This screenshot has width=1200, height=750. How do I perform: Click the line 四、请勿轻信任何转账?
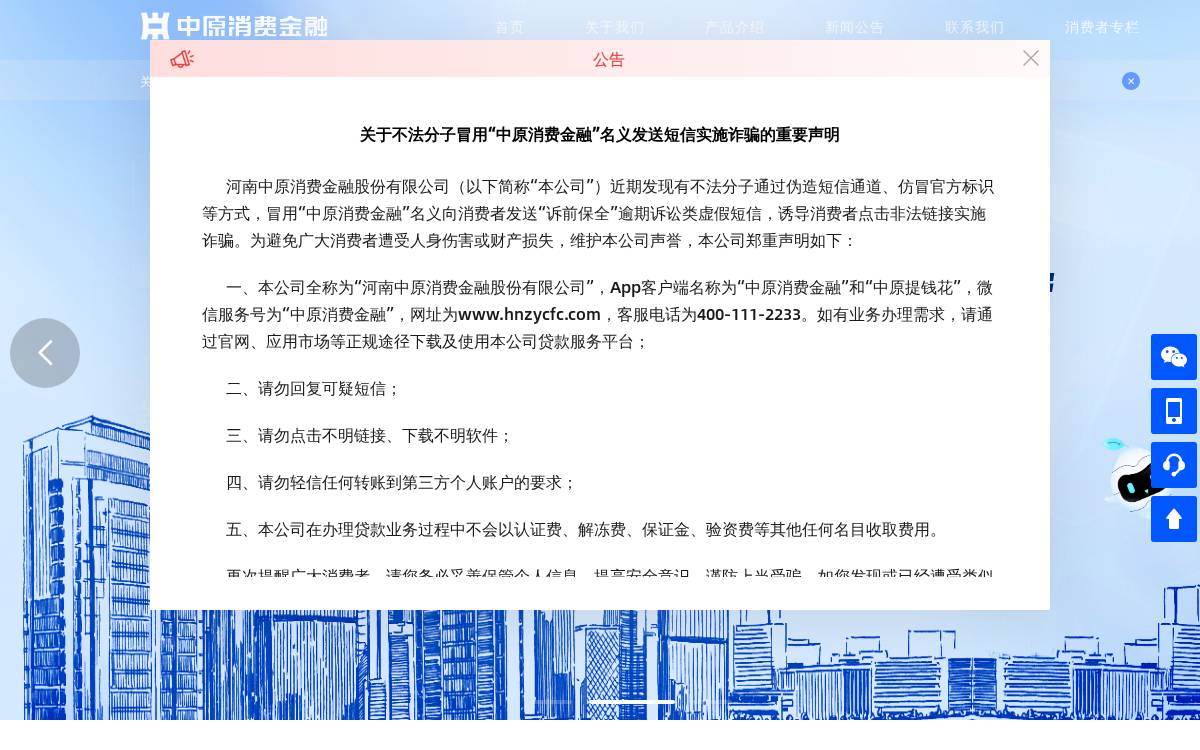click(401, 483)
